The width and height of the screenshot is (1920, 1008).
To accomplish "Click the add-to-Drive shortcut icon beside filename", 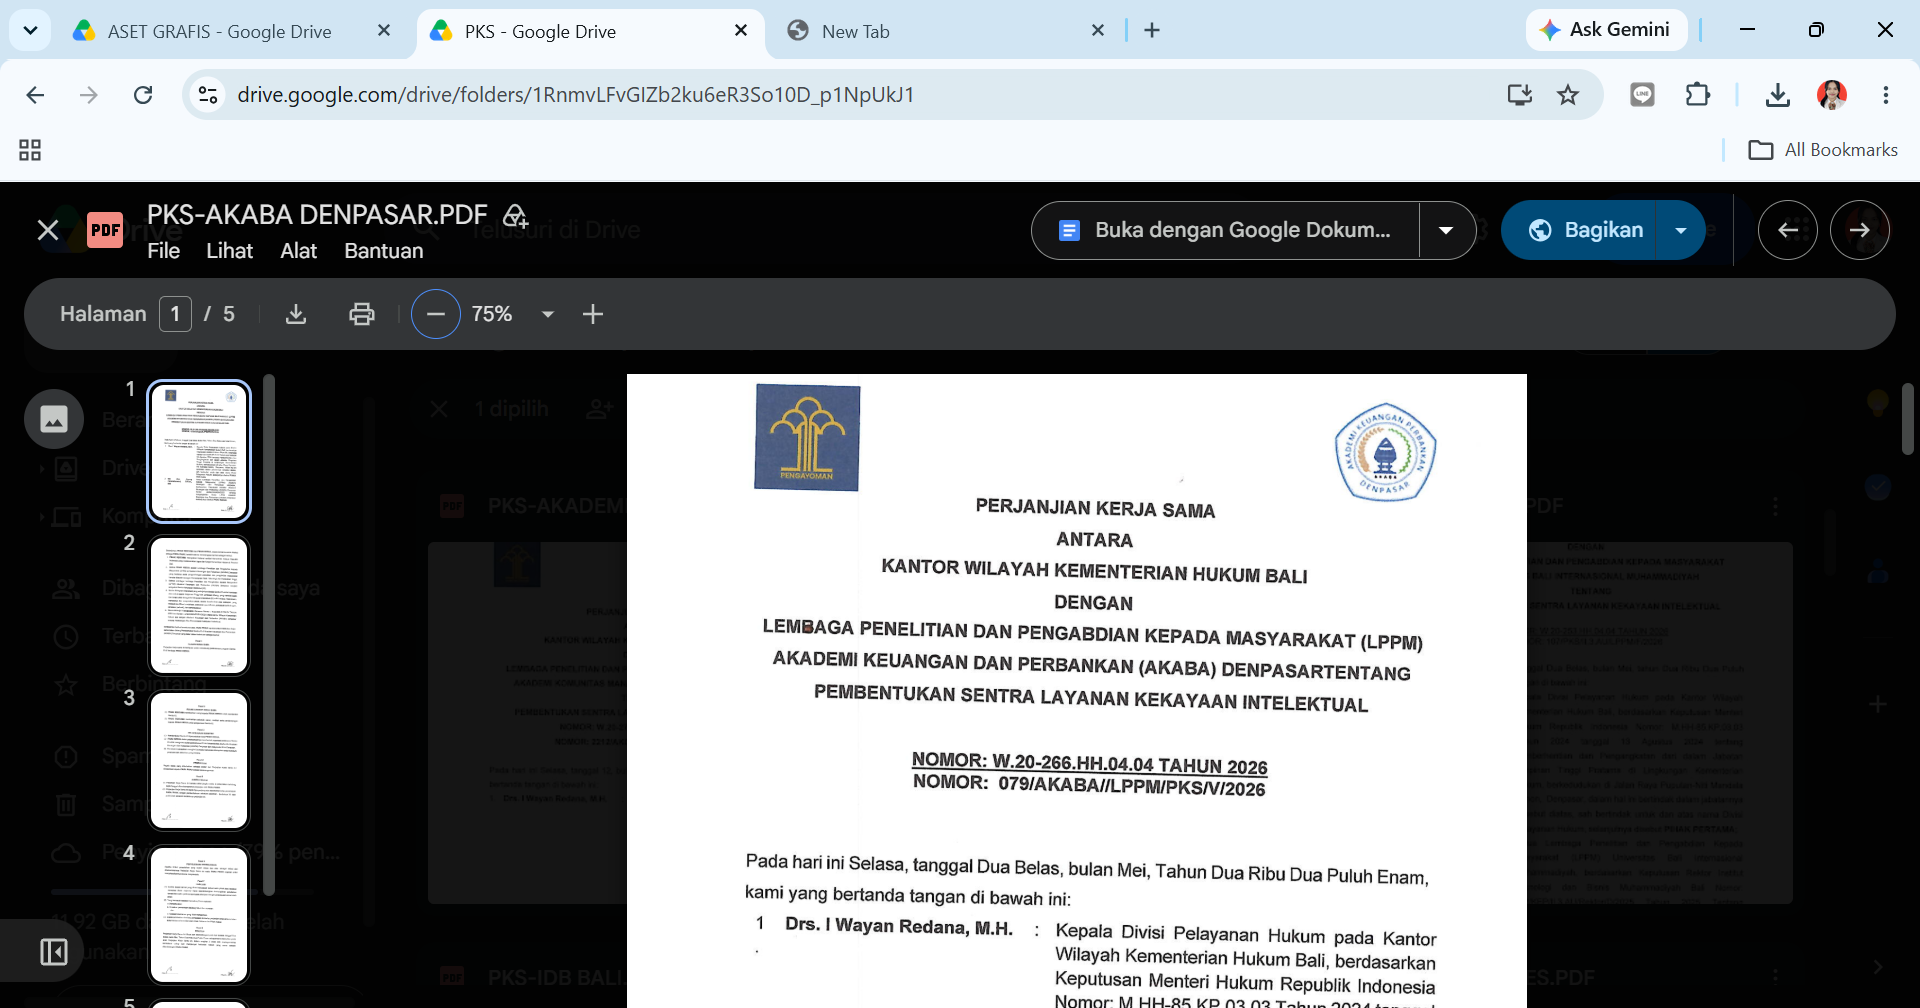I will [x=515, y=215].
